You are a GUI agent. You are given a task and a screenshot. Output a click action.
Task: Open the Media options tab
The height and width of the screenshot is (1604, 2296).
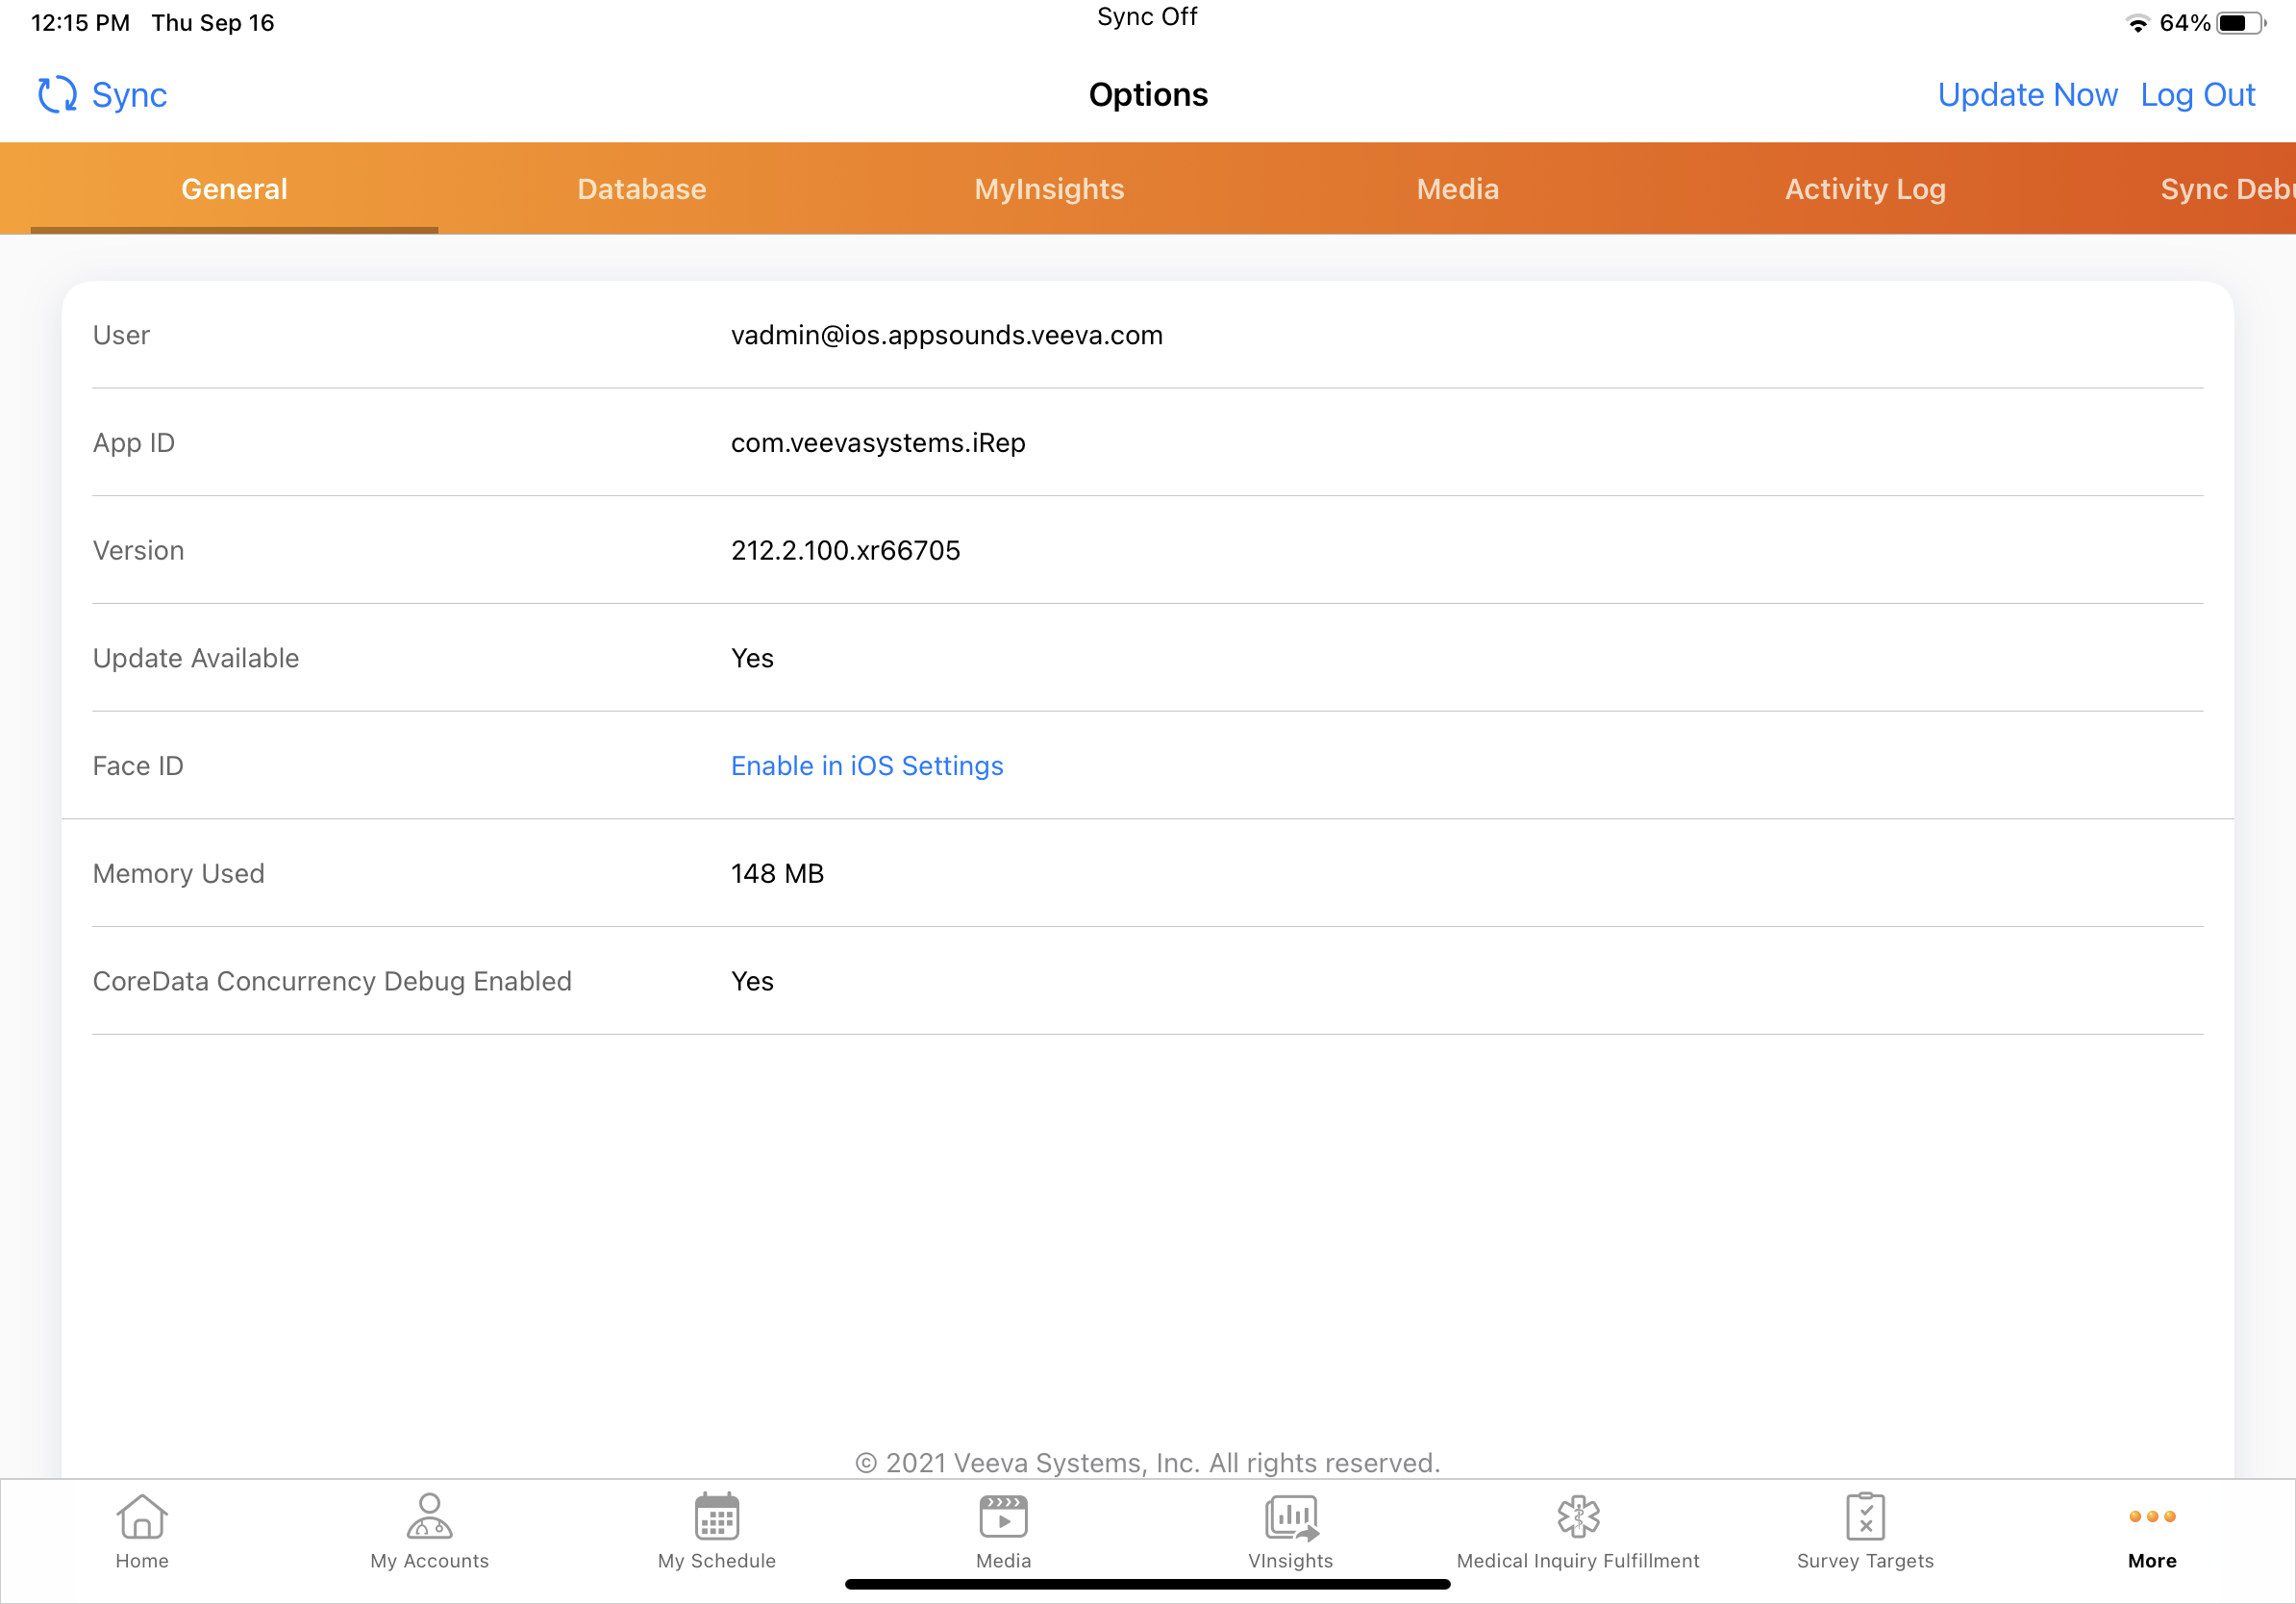1457,189
